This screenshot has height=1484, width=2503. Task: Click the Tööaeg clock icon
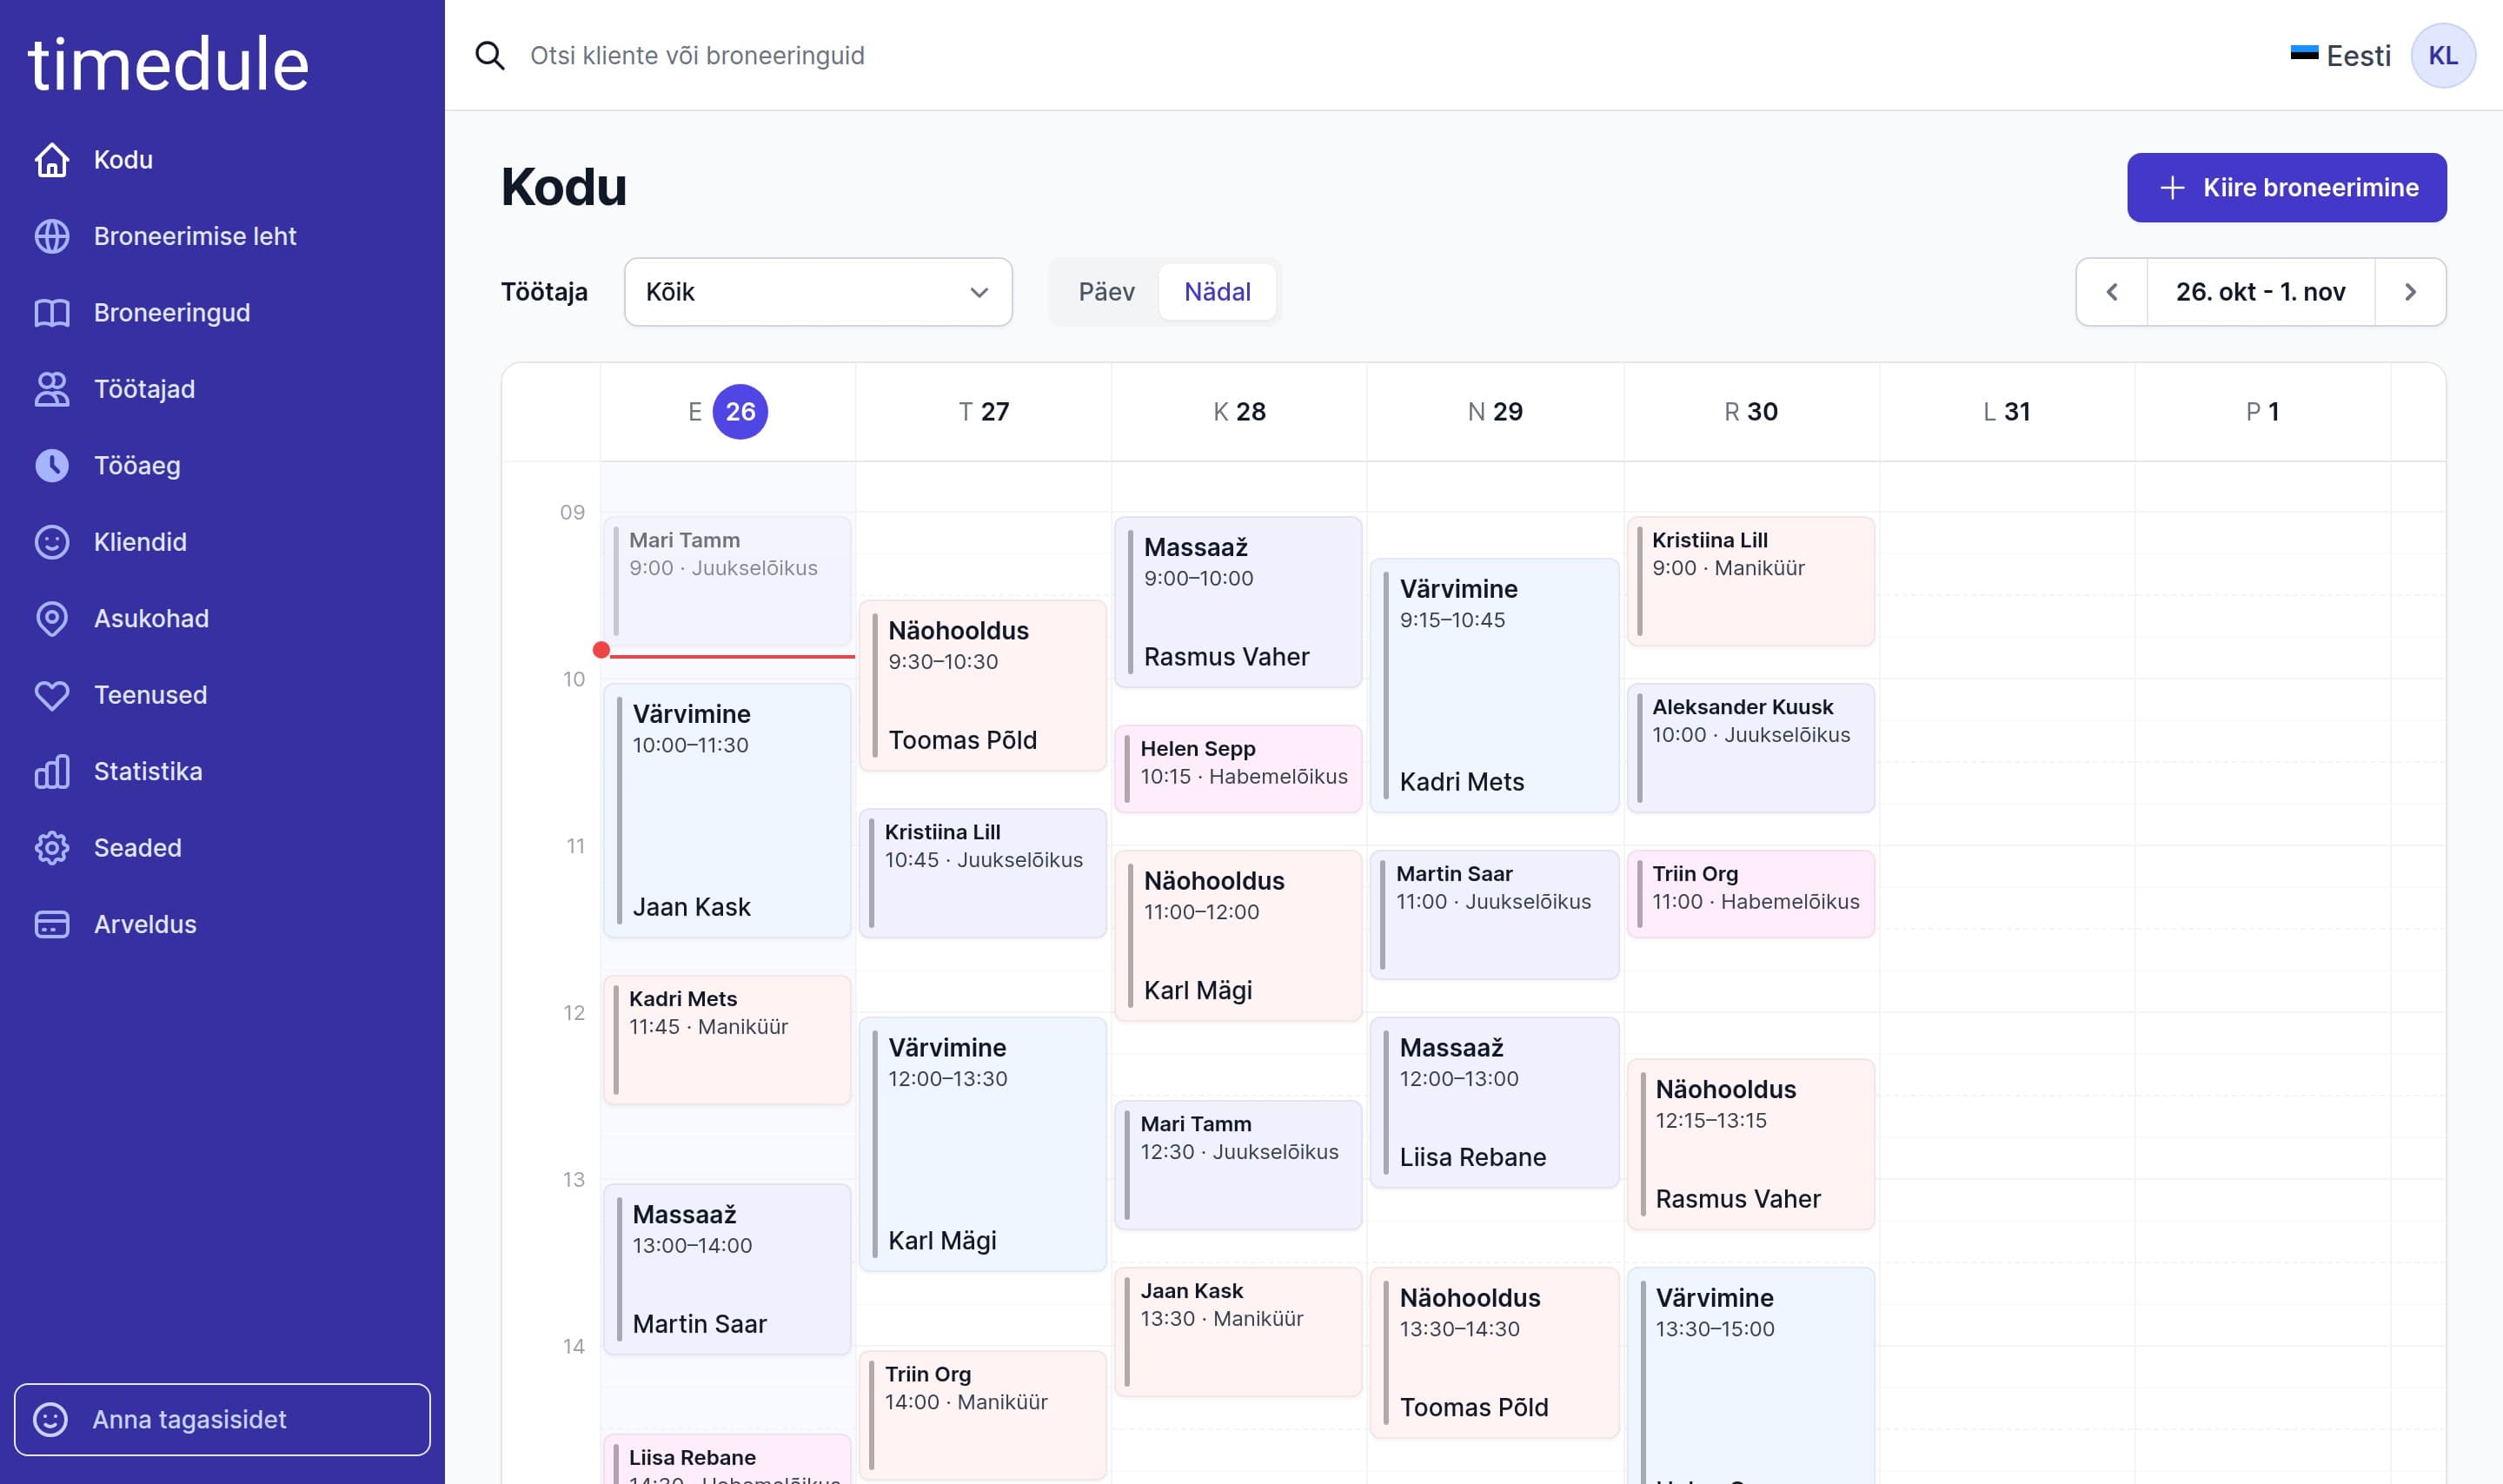click(x=52, y=466)
